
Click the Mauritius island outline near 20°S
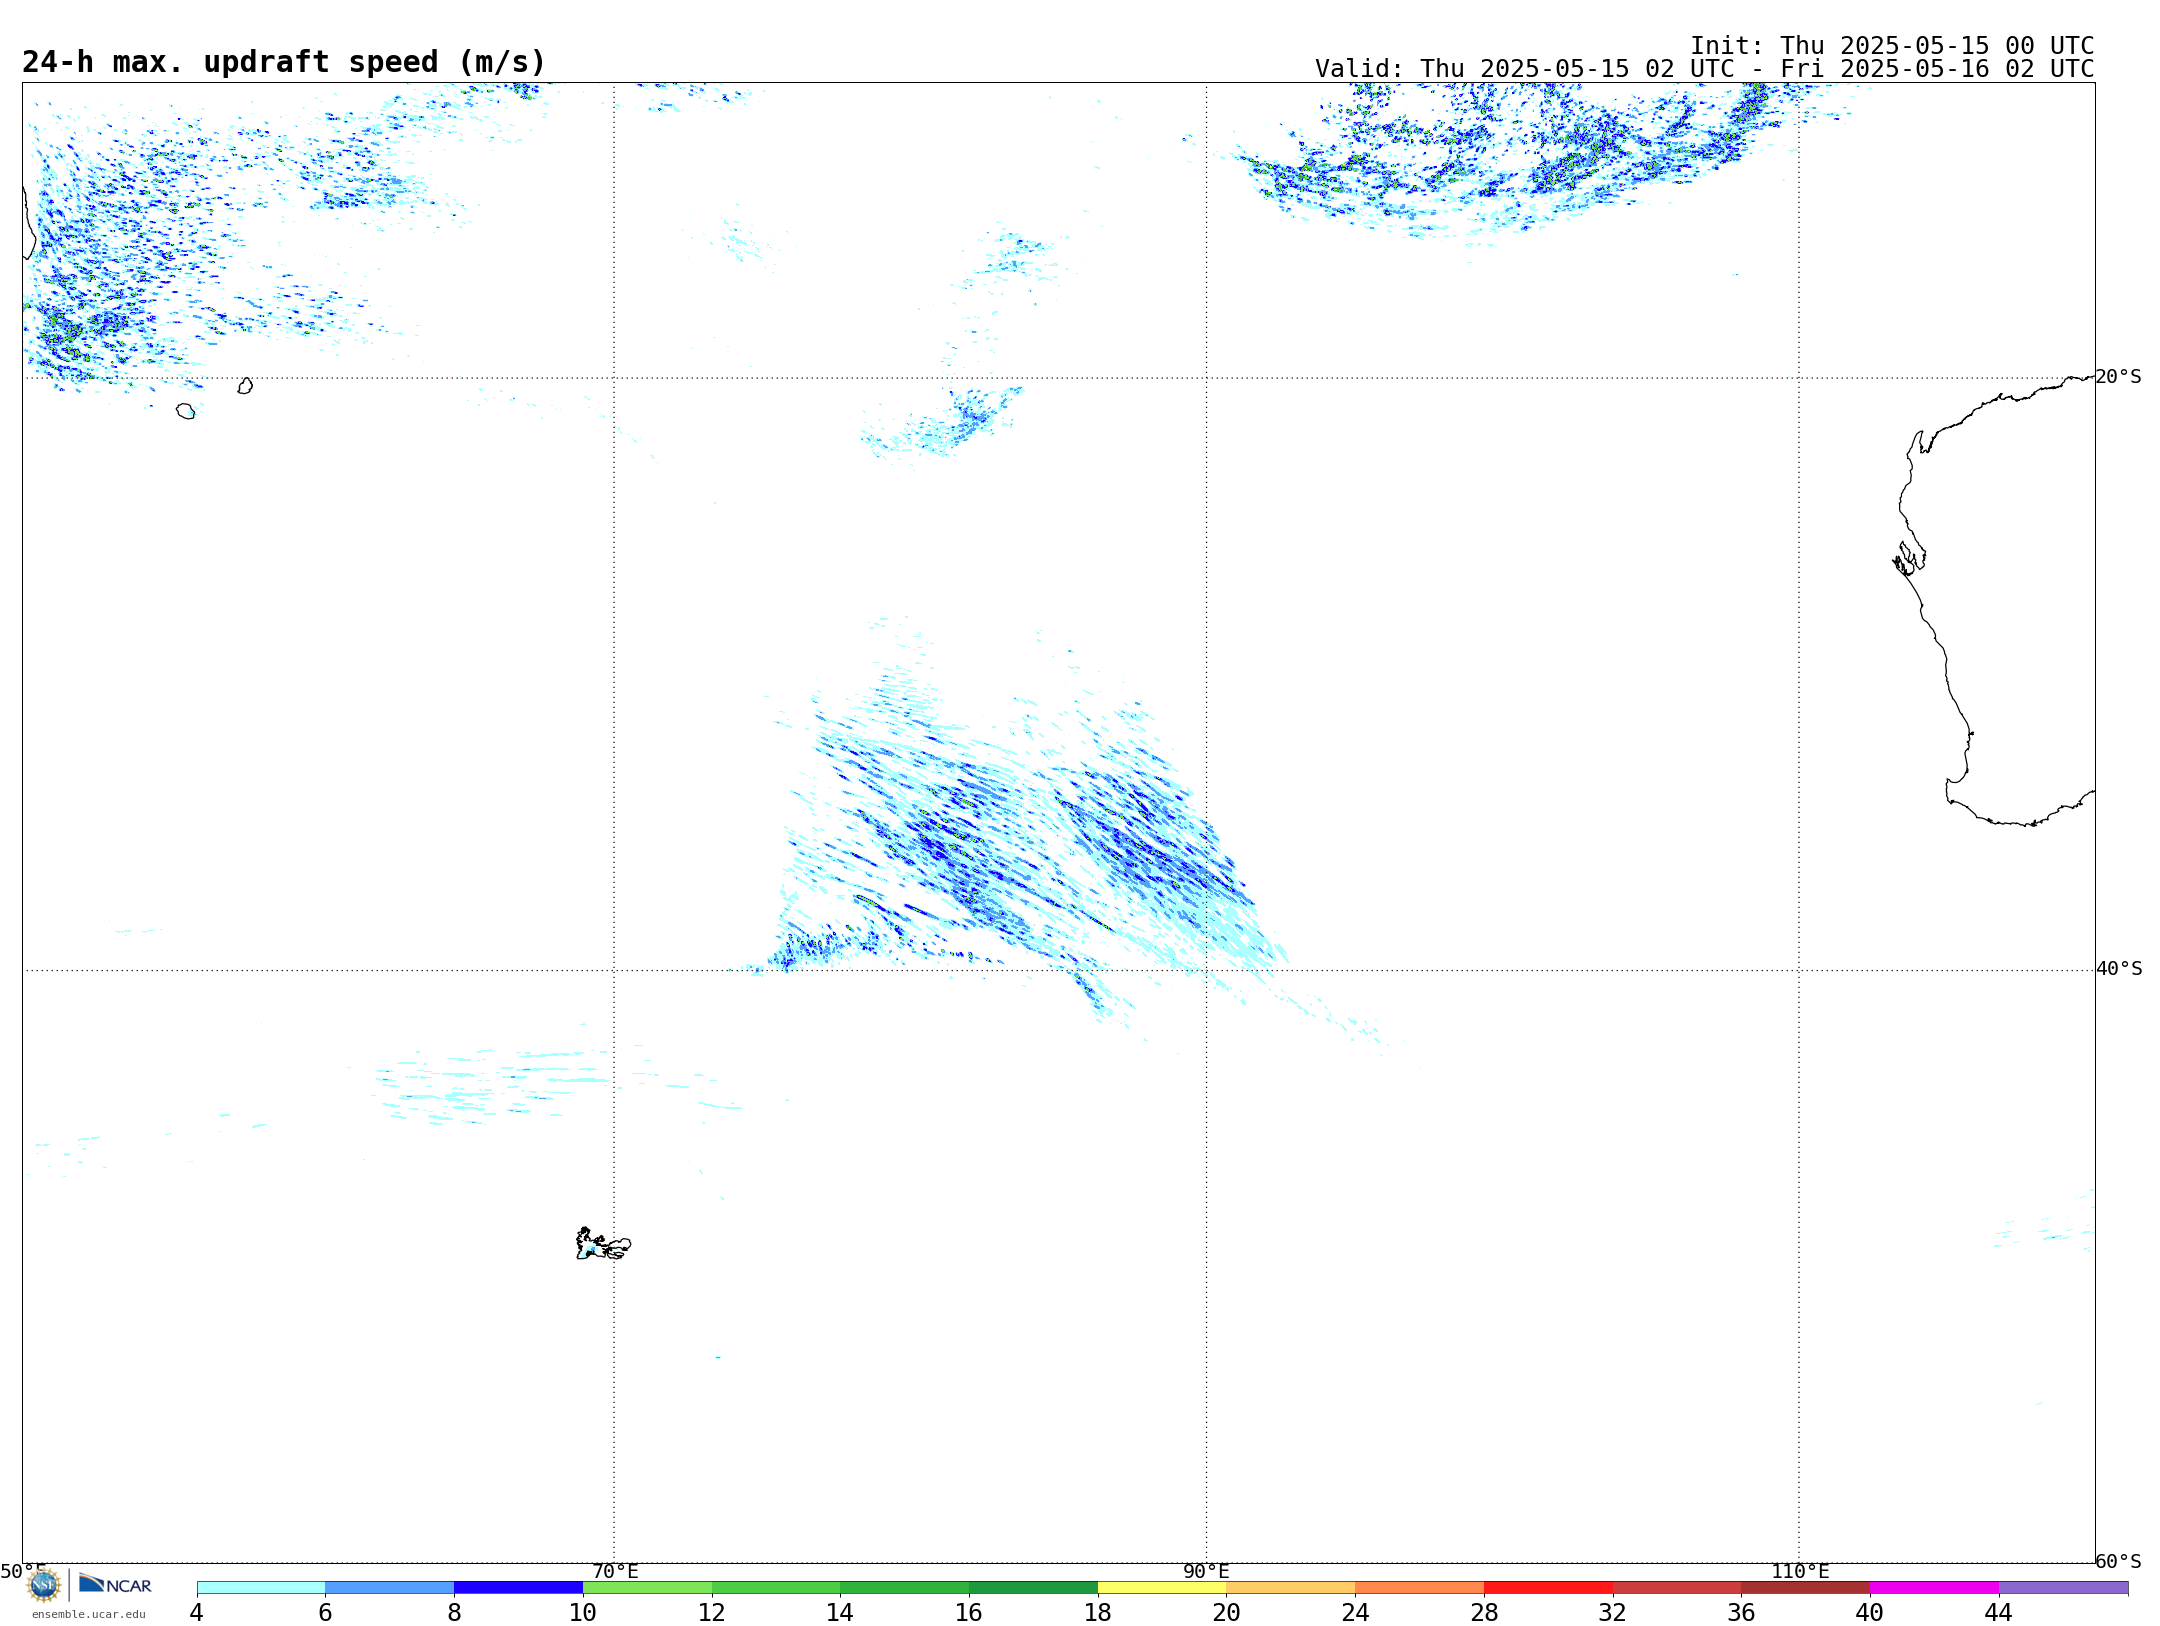point(245,386)
